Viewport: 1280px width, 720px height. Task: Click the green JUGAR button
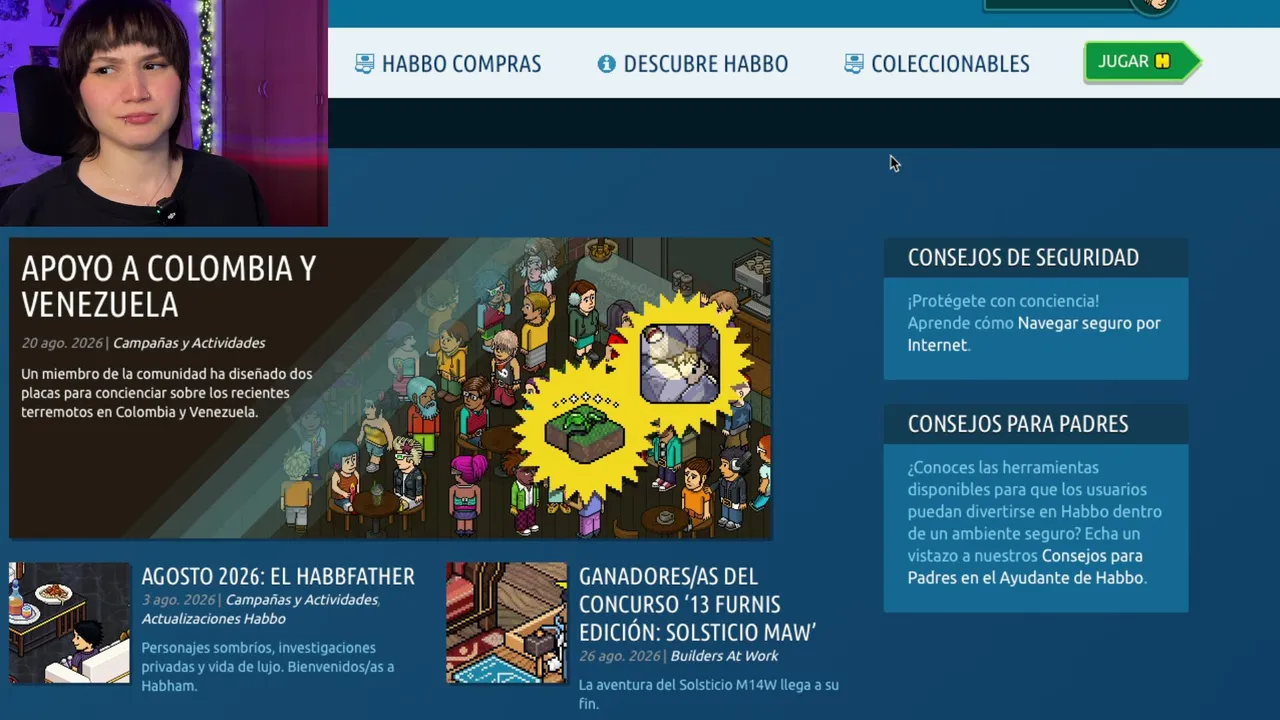pos(1141,62)
